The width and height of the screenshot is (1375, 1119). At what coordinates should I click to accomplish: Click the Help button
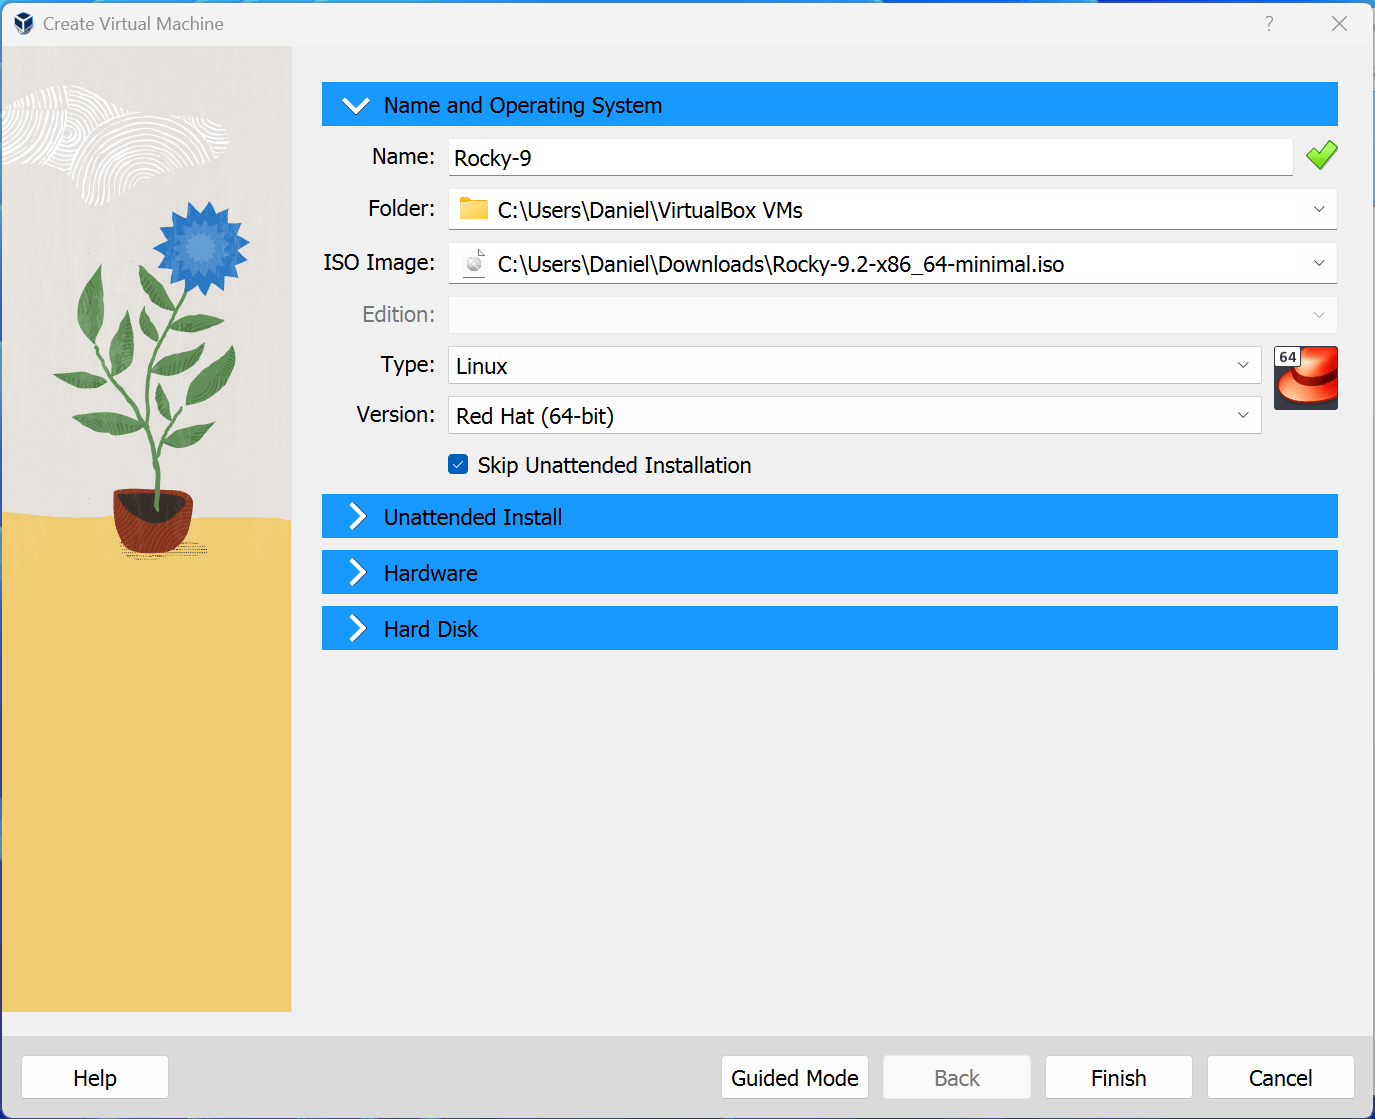point(95,1077)
